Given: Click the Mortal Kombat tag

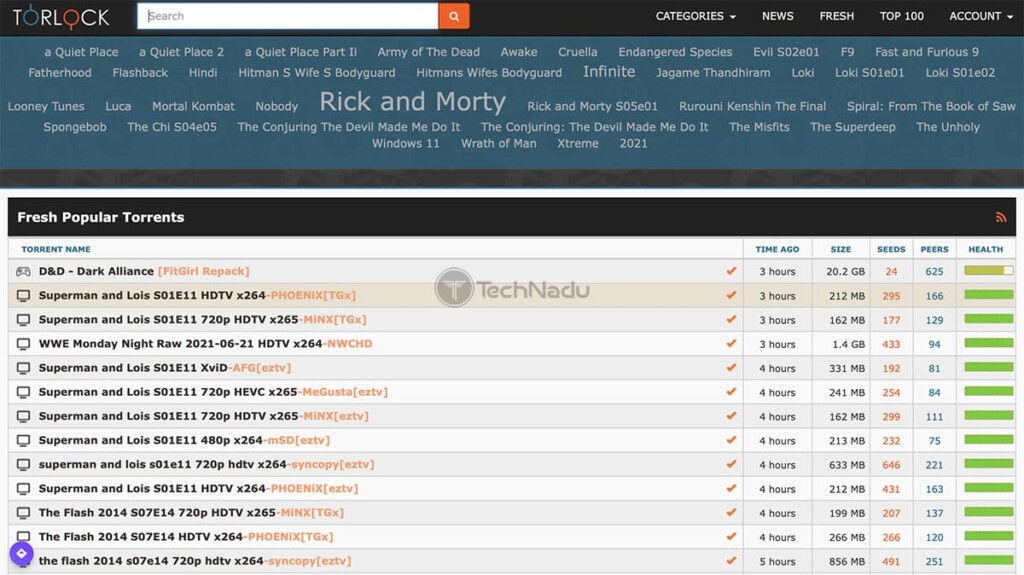Looking at the screenshot, I should [193, 106].
